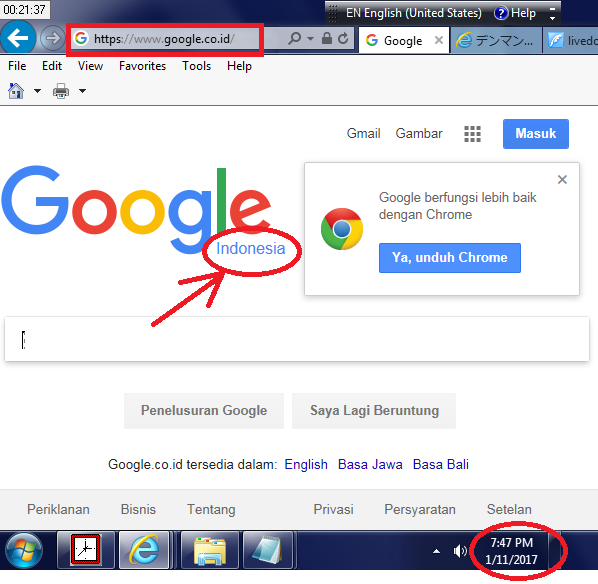The width and height of the screenshot is (598, 584).
Task: Click the Print icon in command bar
Action: [x=61, y=91]
